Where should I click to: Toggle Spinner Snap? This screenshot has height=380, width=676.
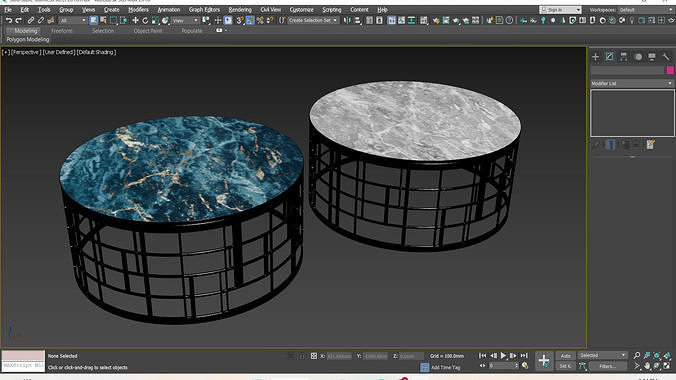pyautogui.click(x=270, y=20)
